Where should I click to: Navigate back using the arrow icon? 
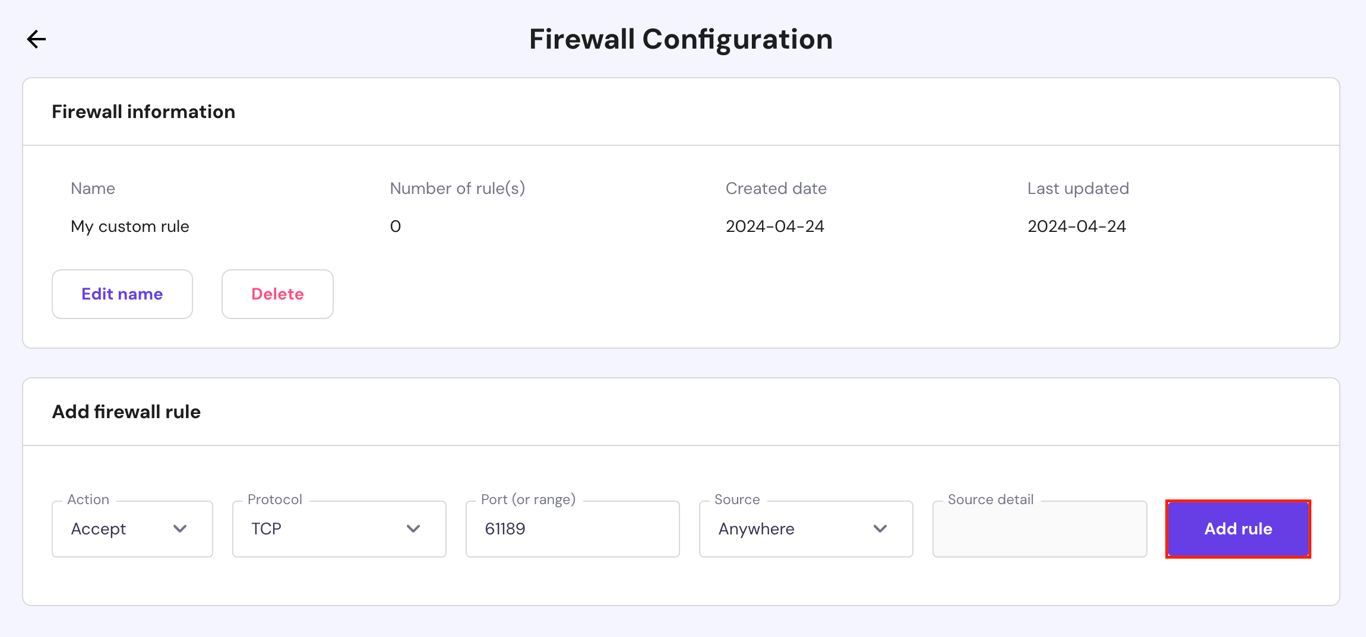click(36, 39)
